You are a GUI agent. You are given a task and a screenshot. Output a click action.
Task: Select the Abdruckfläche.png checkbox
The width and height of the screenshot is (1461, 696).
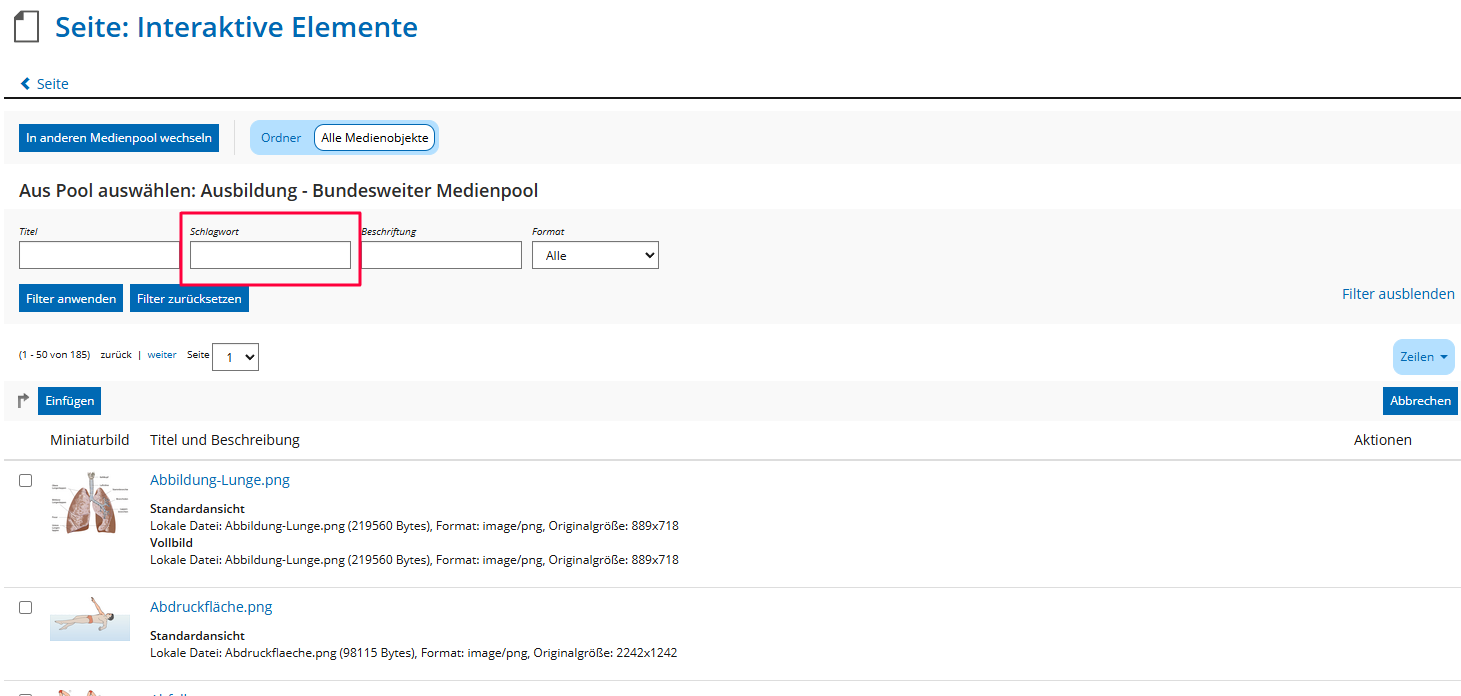26,608
